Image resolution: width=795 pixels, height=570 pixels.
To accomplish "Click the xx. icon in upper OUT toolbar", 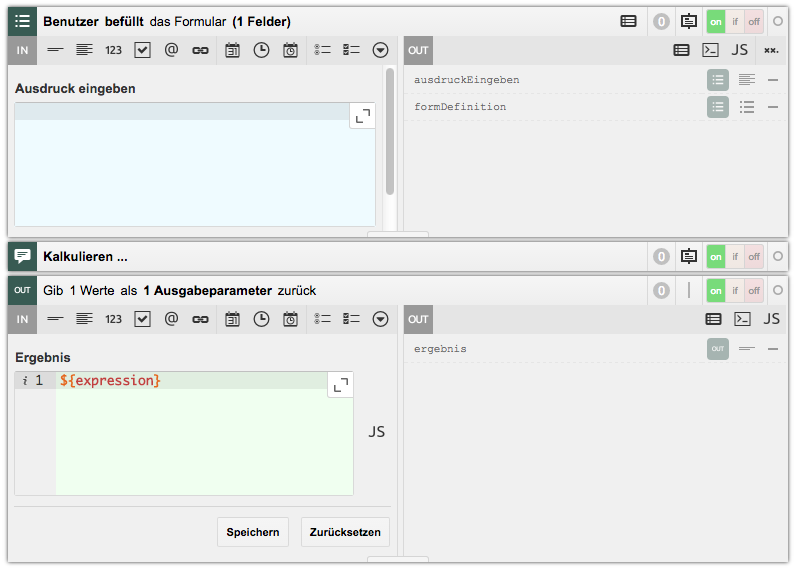I will coord(771,50).
